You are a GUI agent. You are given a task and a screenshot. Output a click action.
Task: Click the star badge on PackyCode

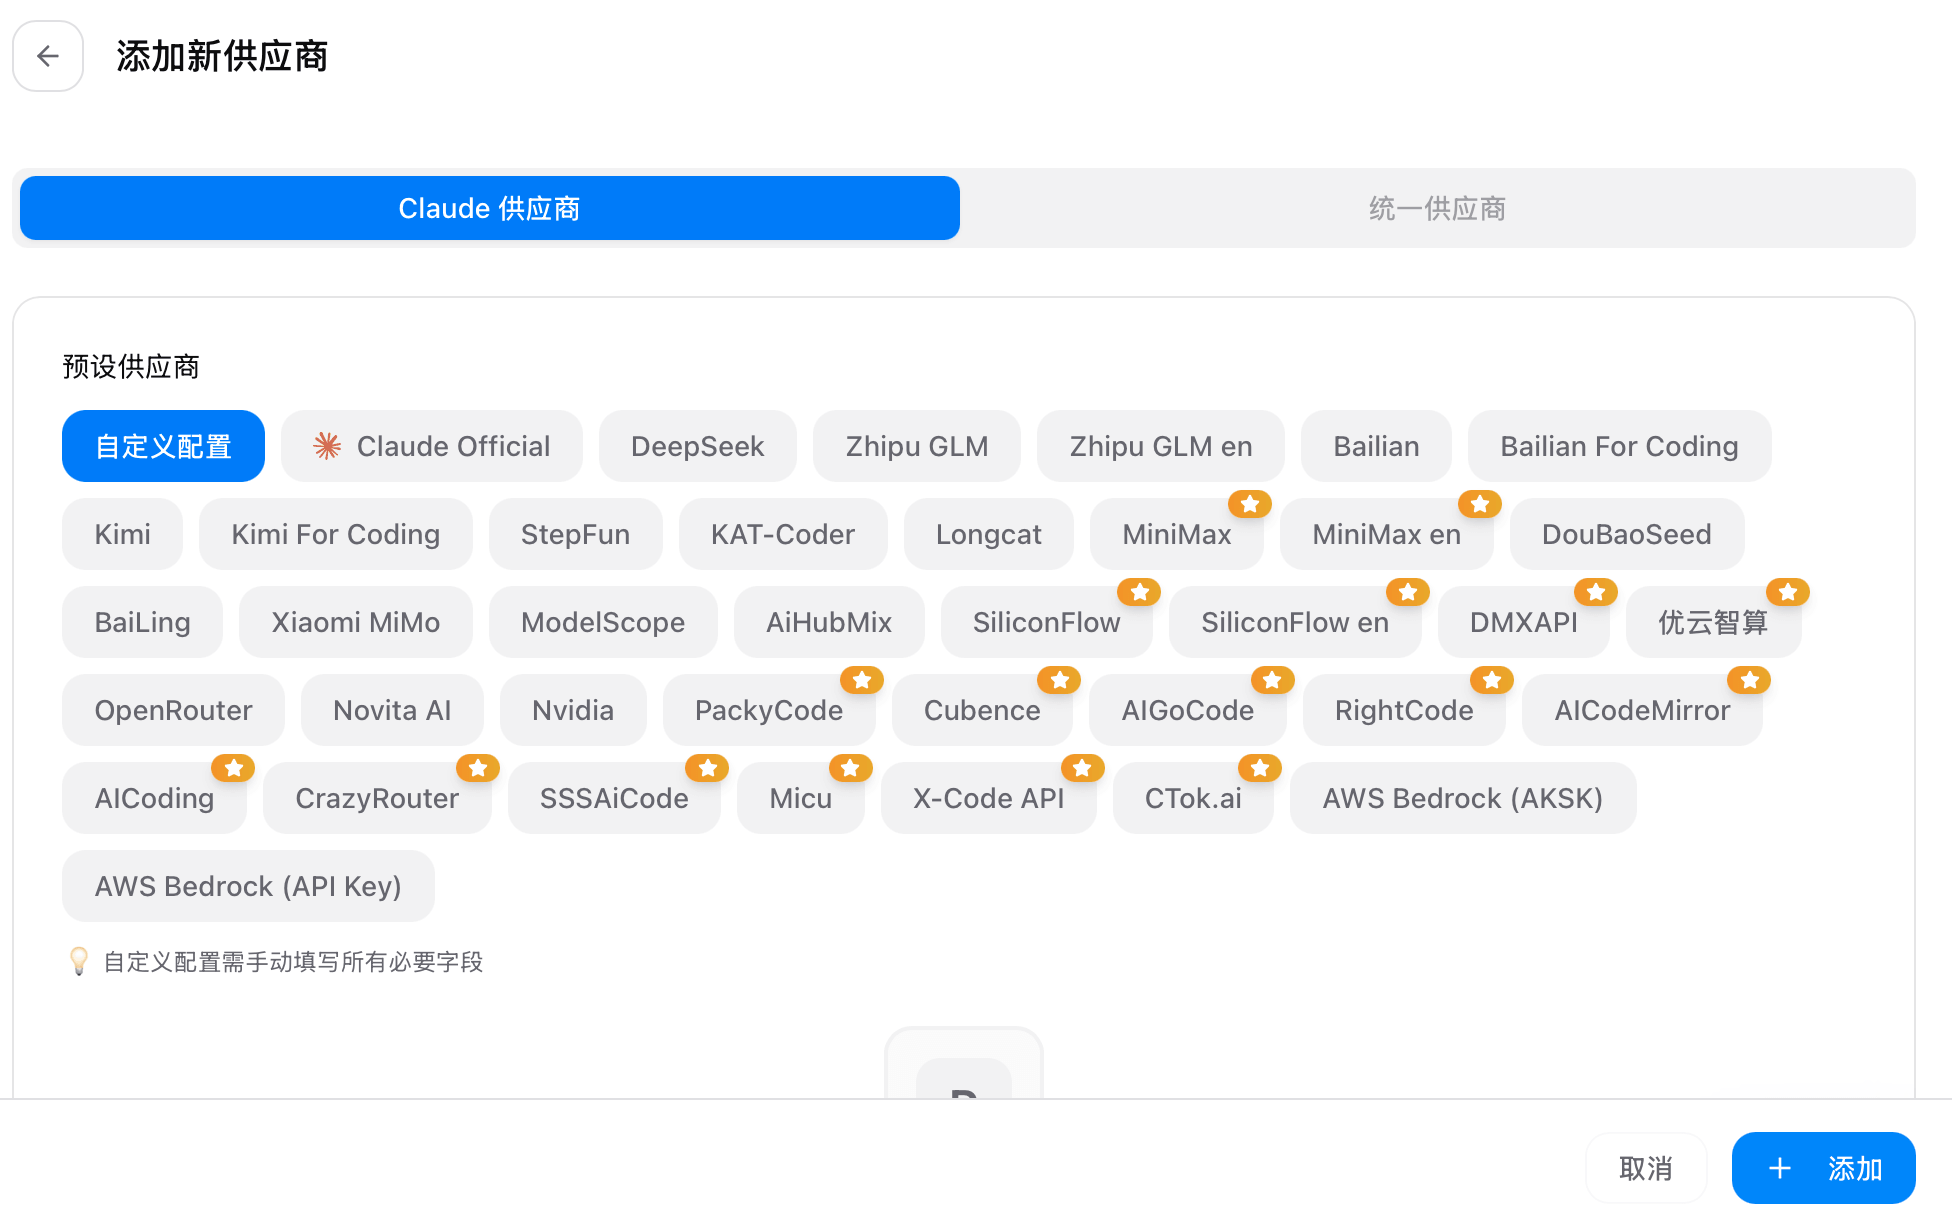tap(862, 680)
